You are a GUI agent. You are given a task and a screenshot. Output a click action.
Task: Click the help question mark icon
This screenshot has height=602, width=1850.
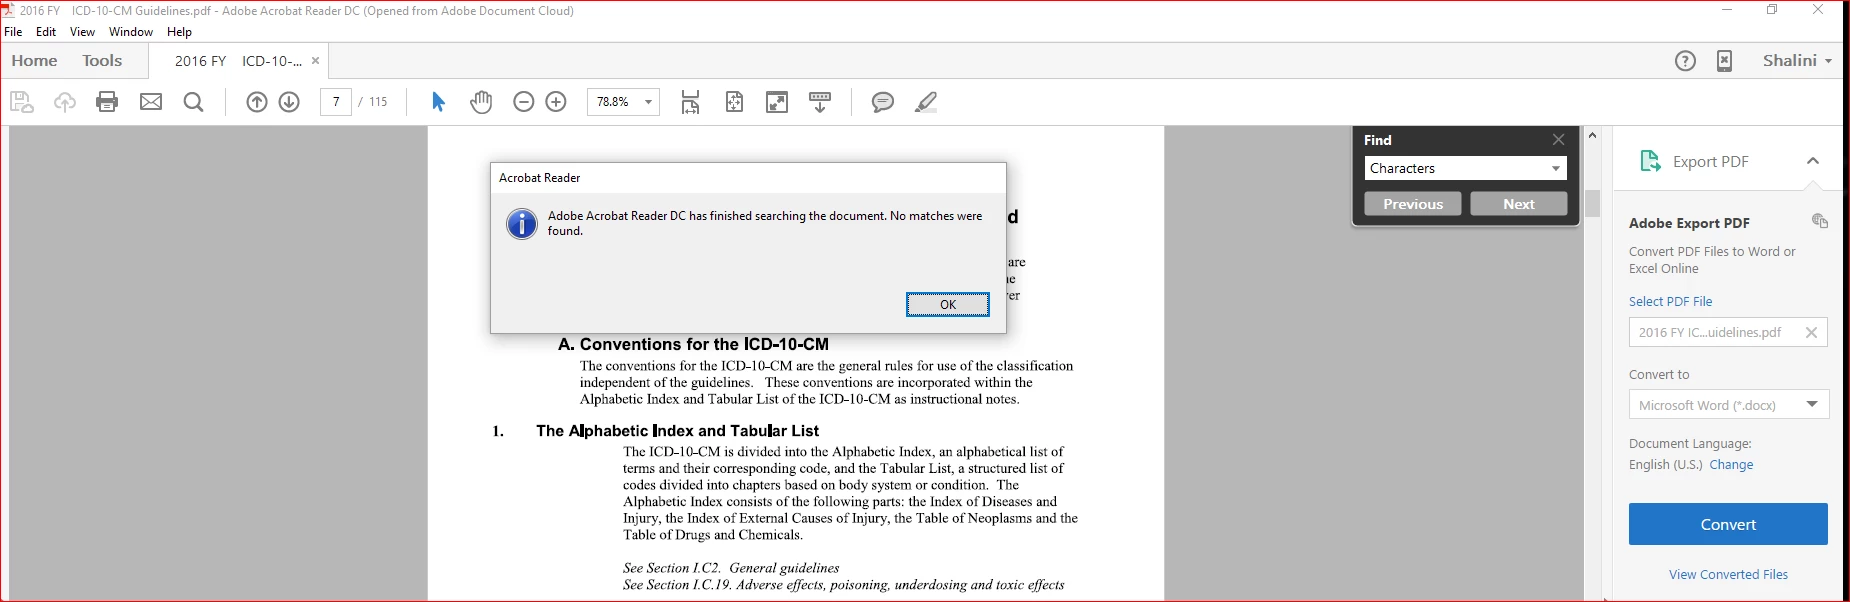click(1685, 61)
